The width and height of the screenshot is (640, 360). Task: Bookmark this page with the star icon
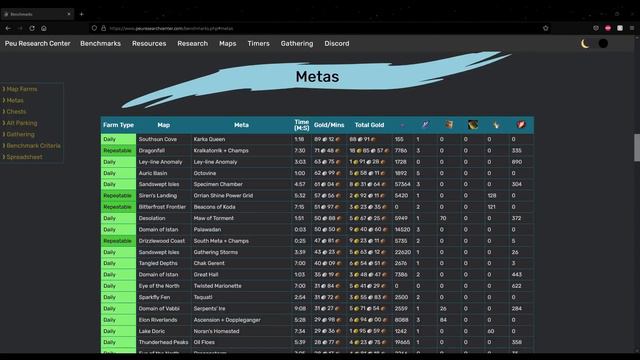click(x=546, y=28)
